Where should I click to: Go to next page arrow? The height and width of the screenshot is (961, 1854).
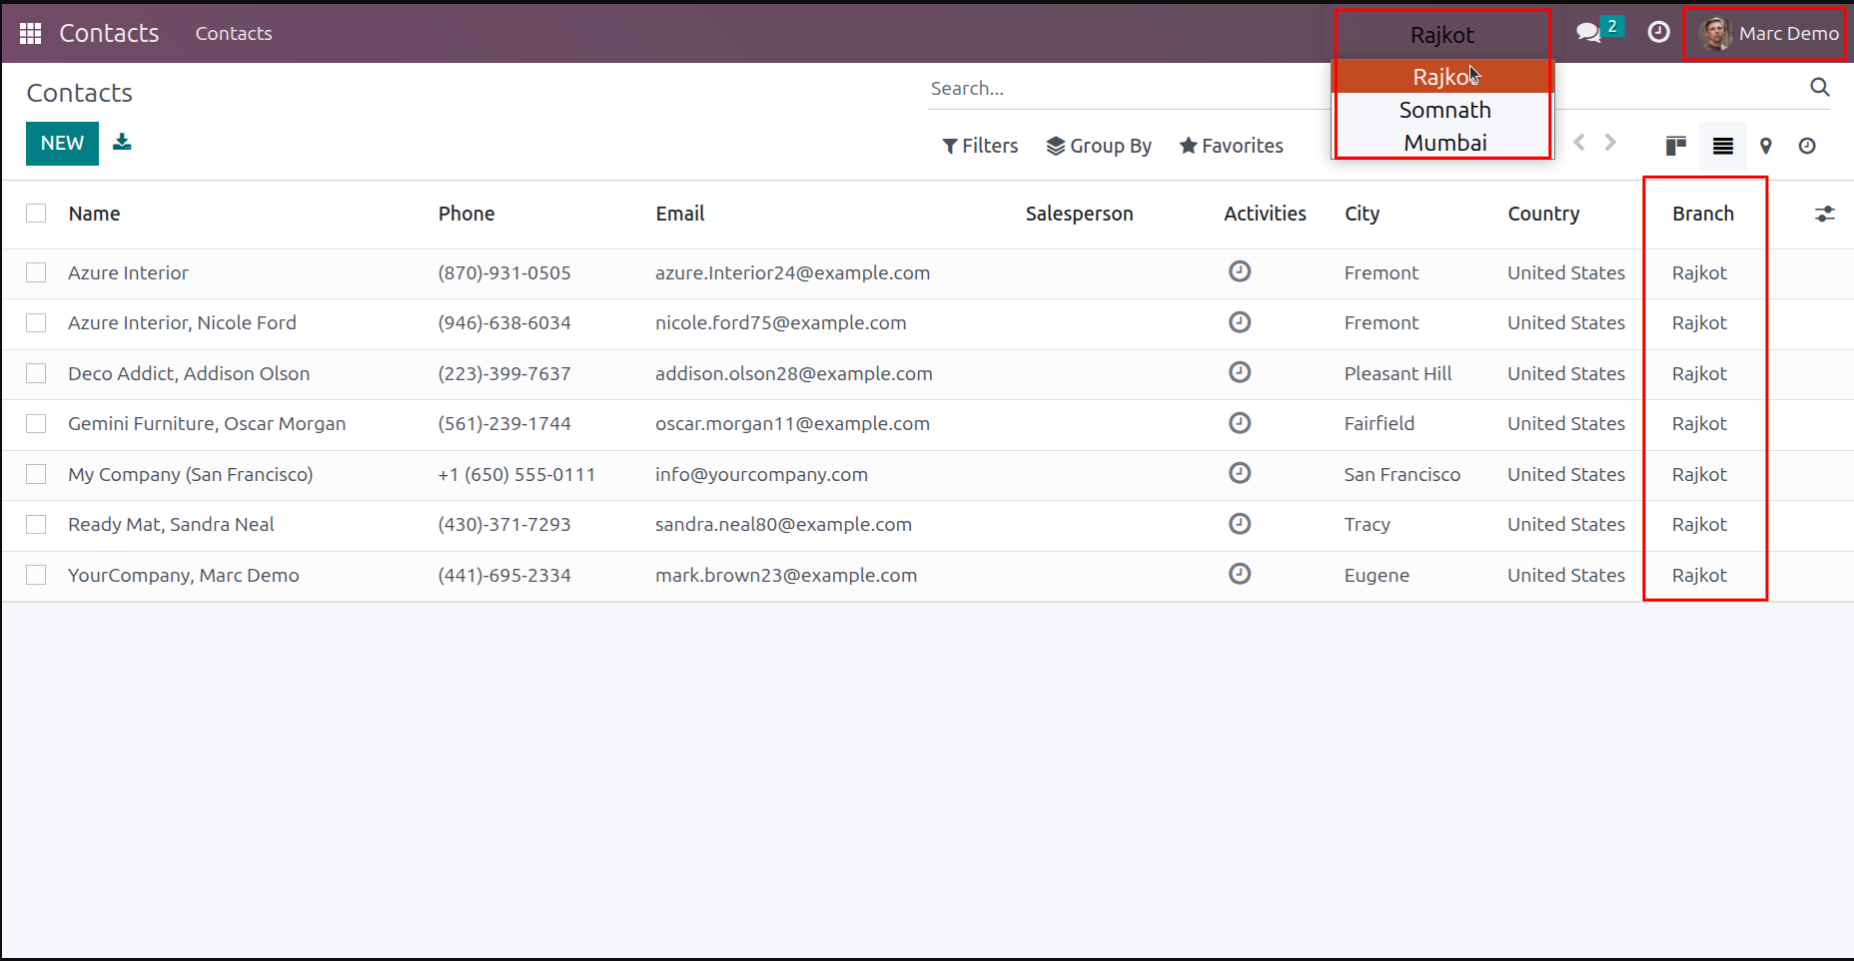click(1610, 142)
